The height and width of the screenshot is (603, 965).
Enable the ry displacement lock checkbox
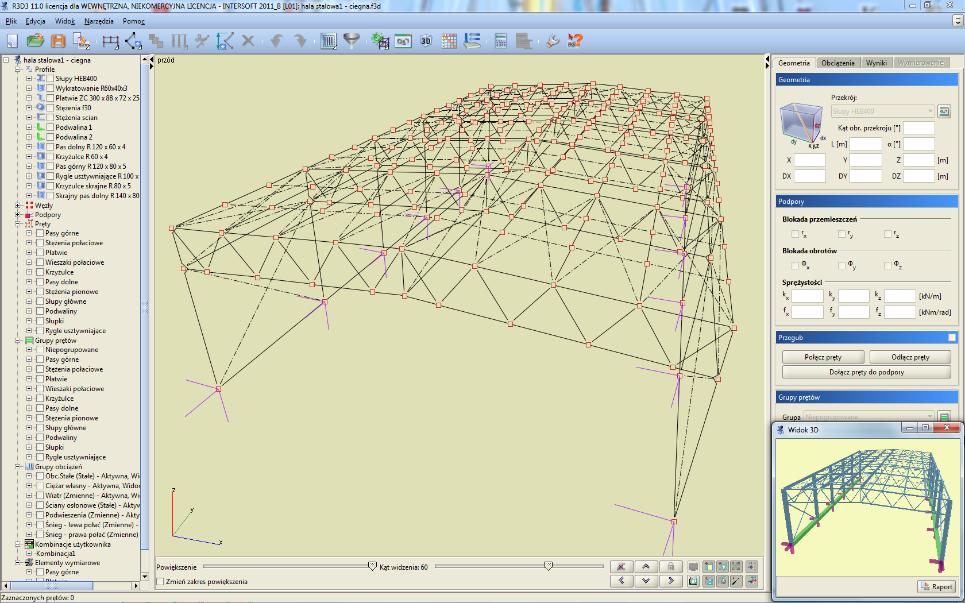pos(841,234)
